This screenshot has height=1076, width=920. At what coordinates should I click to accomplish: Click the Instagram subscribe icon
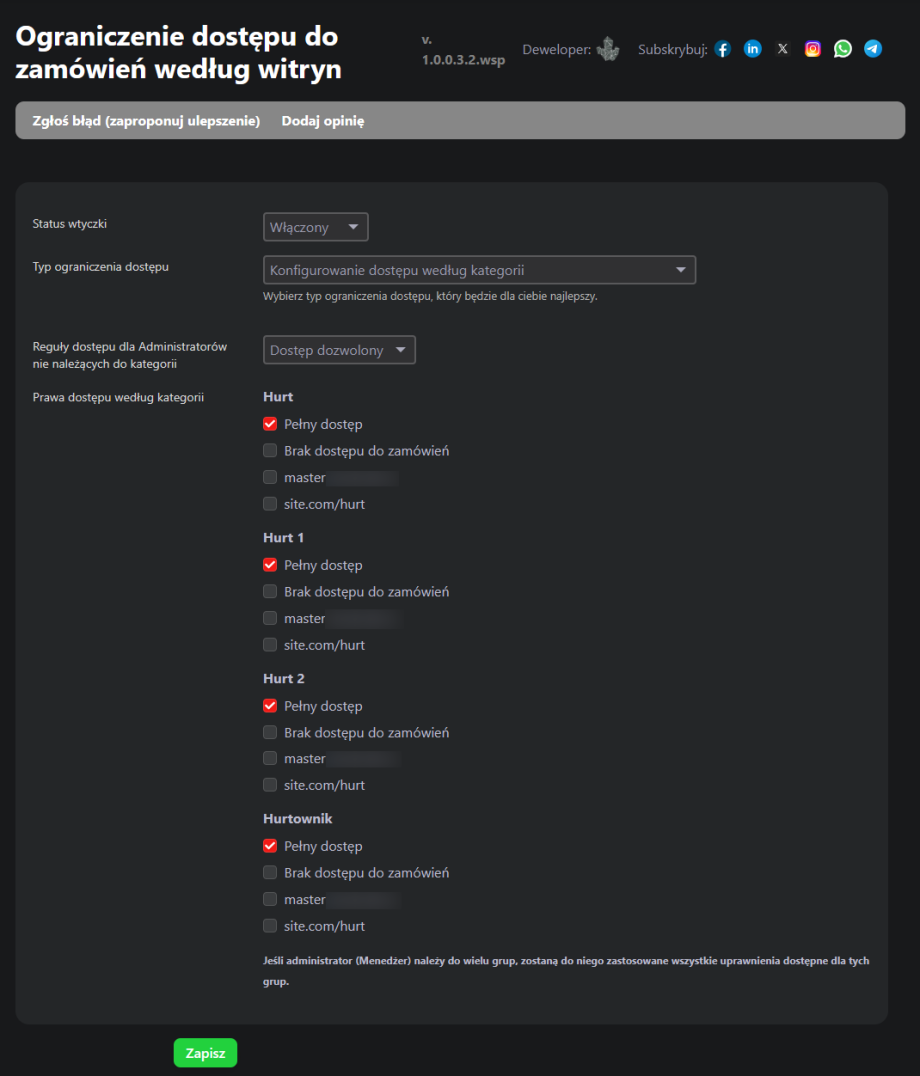813,49
